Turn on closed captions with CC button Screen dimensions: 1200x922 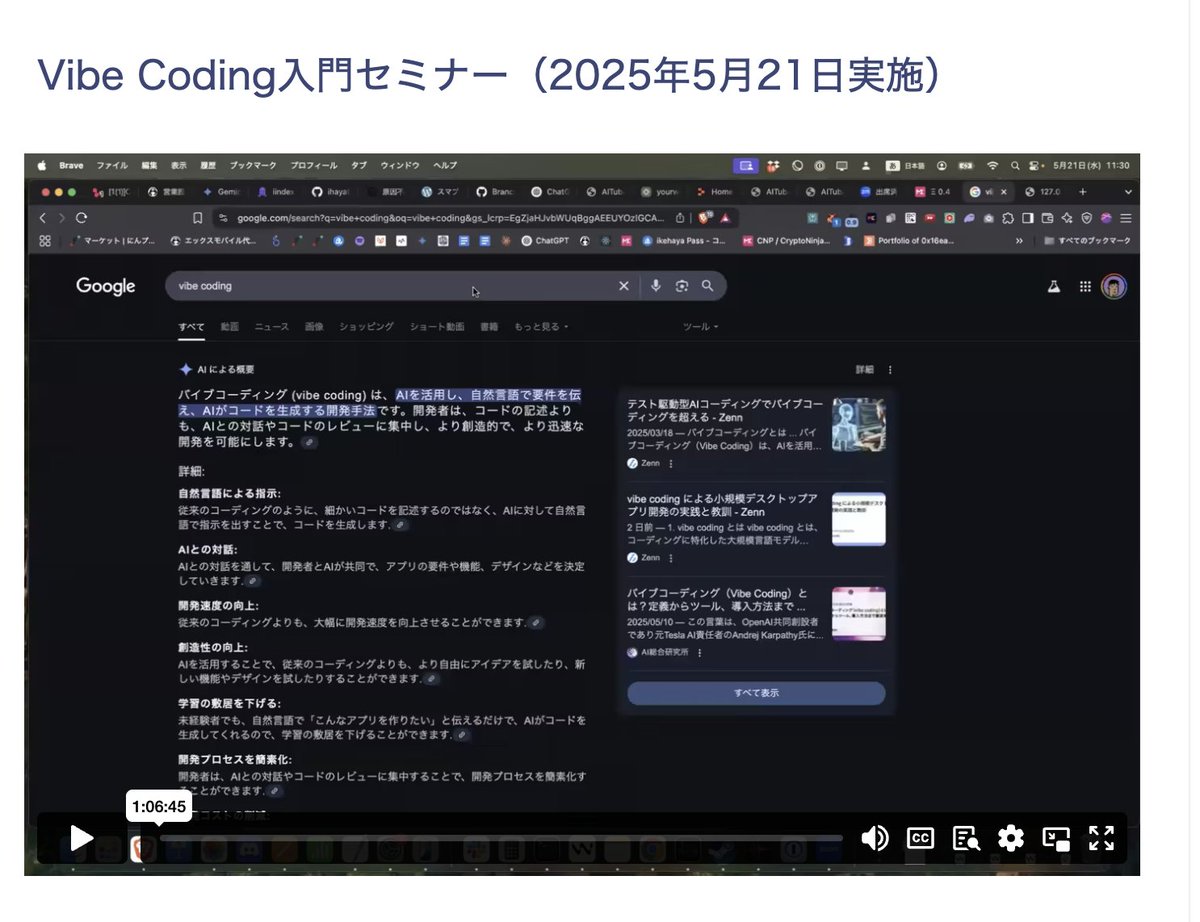(x=920, y=838)
